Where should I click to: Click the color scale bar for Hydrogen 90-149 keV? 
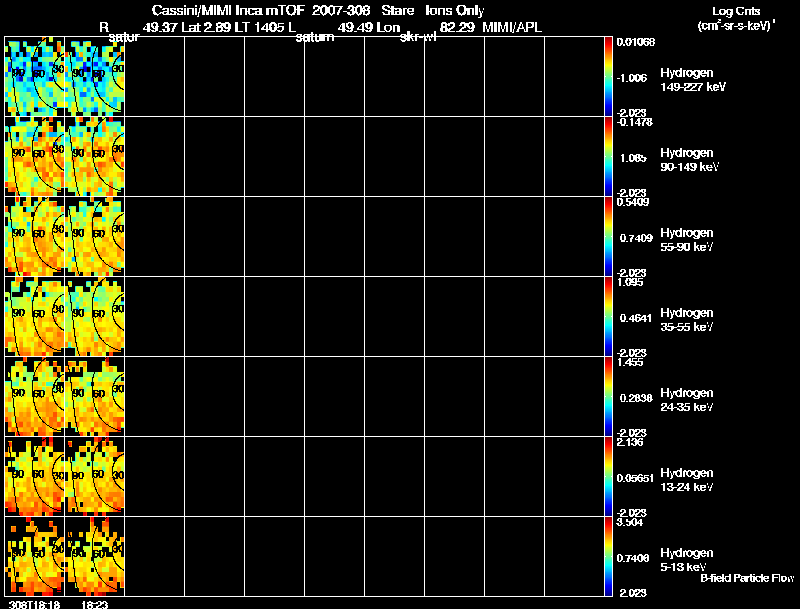point(608,157)
